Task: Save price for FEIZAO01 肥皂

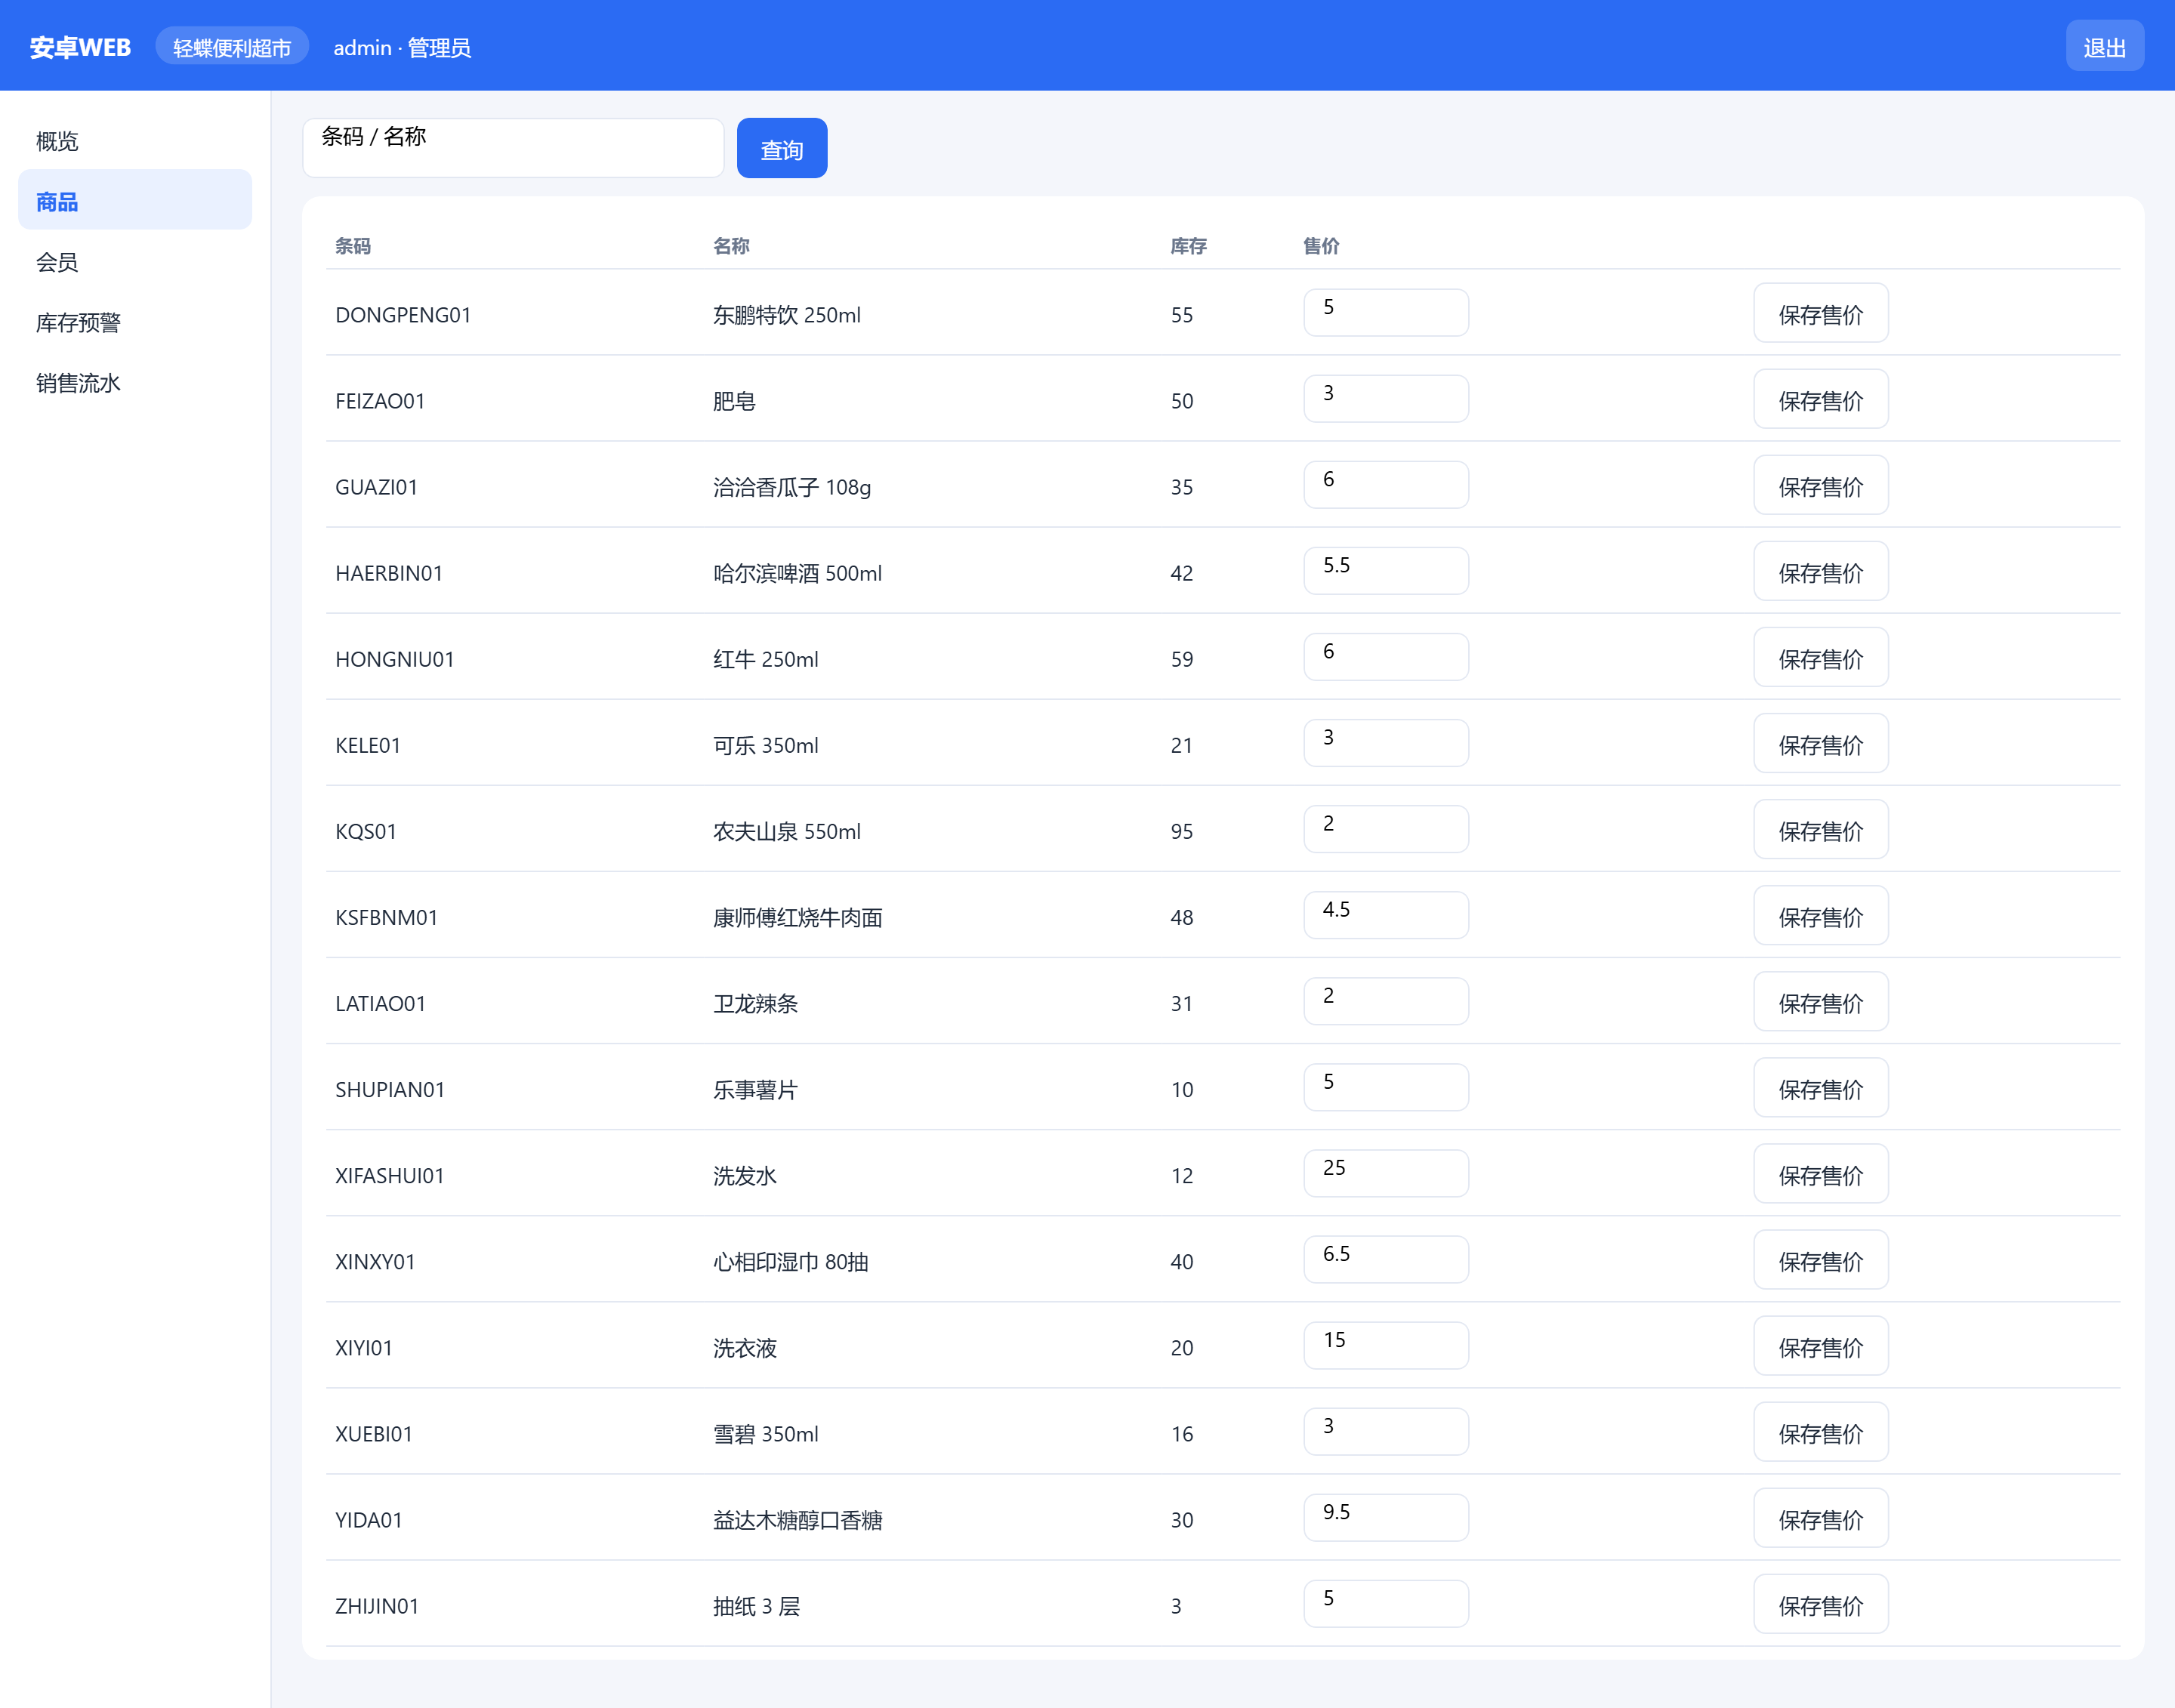Action: [x=1820, y=400]
